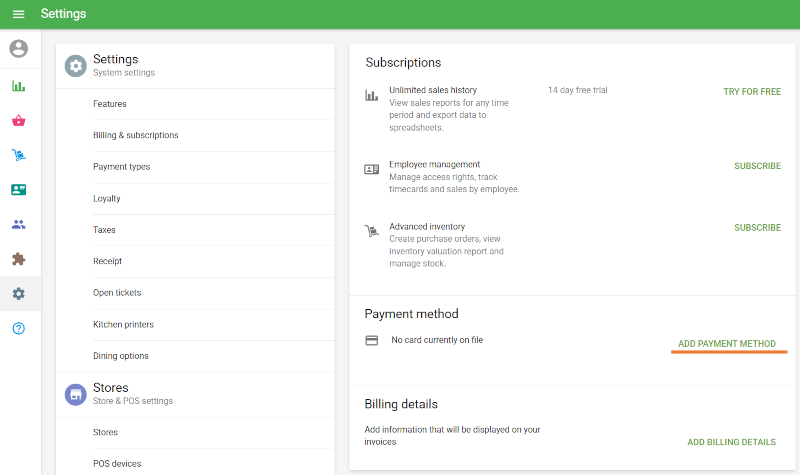The height and width of the screenshot is (475, 800).
Task: Open Employees ID card icon in sidebar
Action: pyautogui.click(x=18, y=190)
